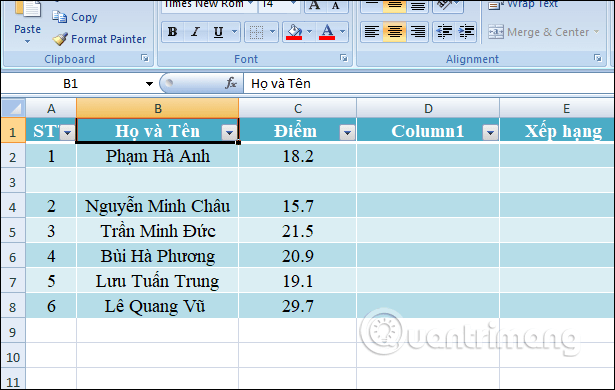Select column A header

tap(51, 108)
